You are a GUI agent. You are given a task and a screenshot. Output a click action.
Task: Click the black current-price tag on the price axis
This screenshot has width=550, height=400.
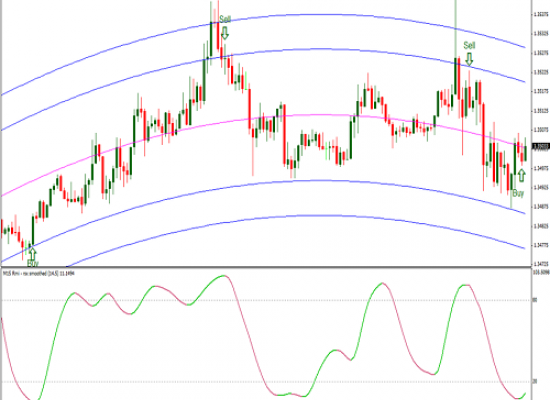tap(540, 146)
